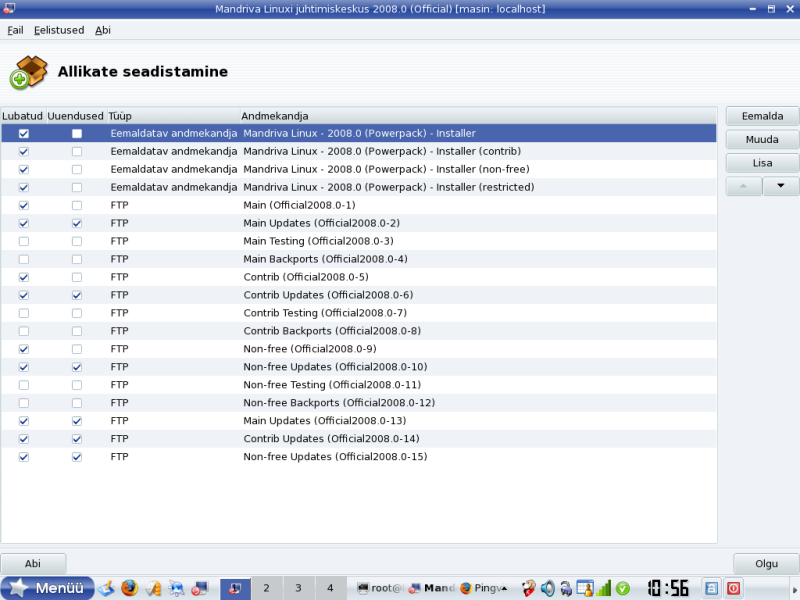Expand the system tray arrow before the dog icon
Screen dimensions: 800x600
coord(504,588)
